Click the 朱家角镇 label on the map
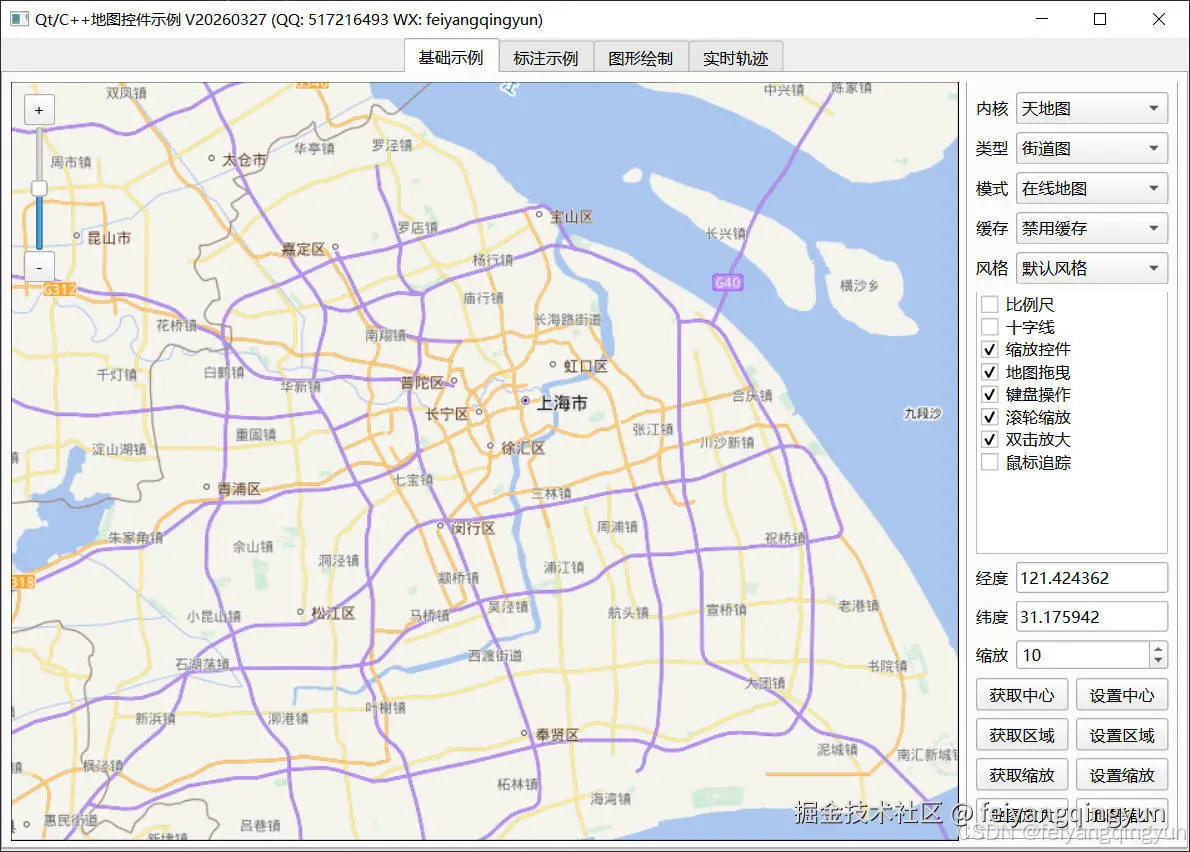Viewport: 1190px width, 852px height. tap(135, 538)
